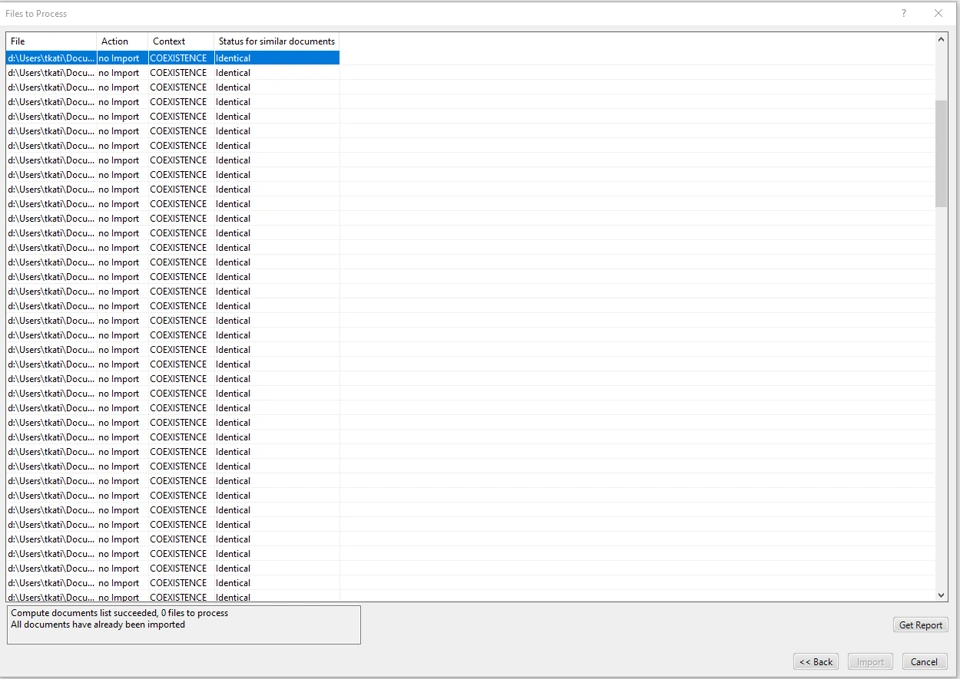Click the highlighted row's no Import cell

click(x=122, y=58)
